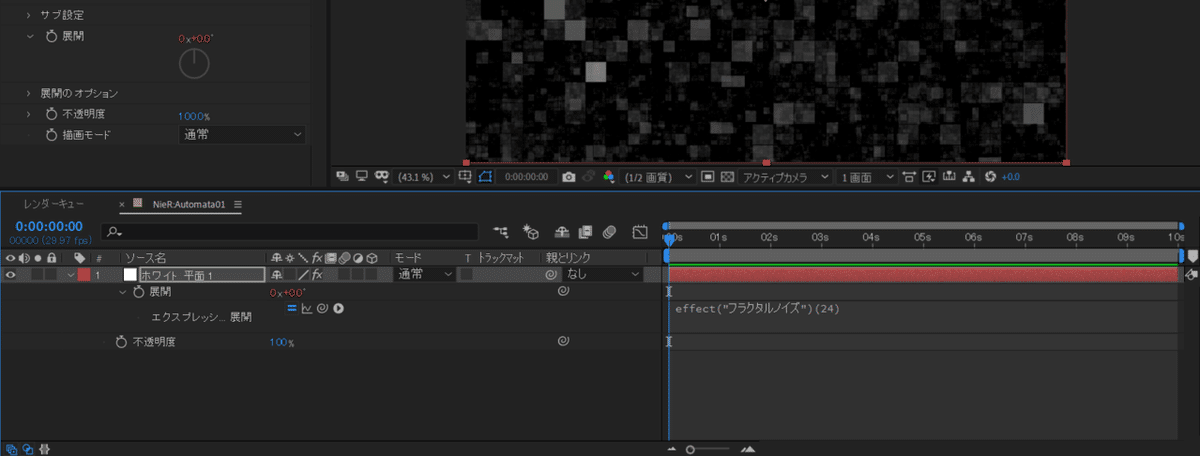Click the +0.0 exposure value
Image resolution: width=1200 pixels, height=456 pixels.
point(1011,177)
